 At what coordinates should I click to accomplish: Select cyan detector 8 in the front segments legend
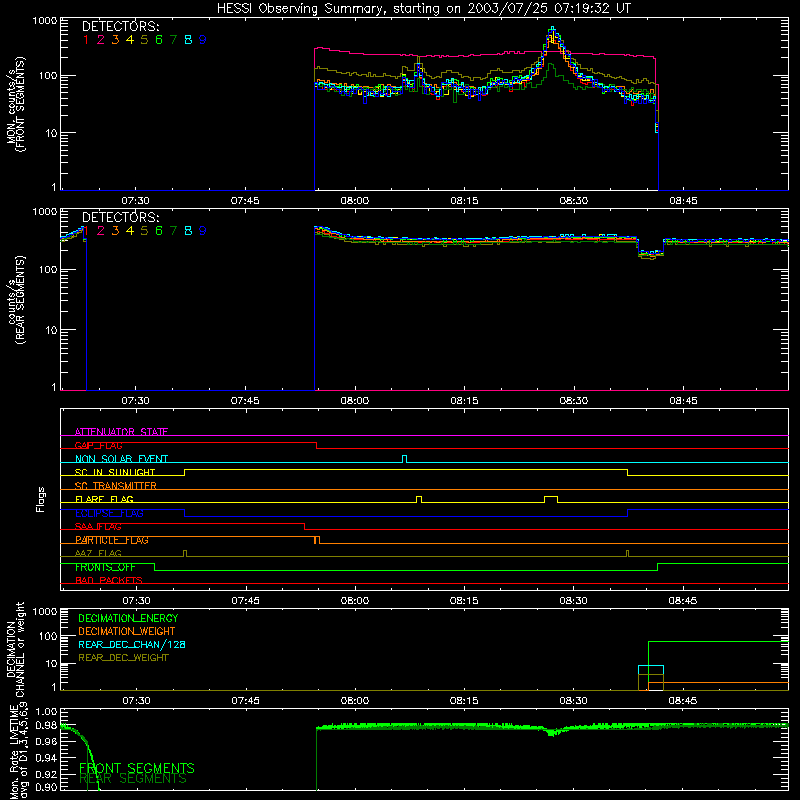point(188,40)
